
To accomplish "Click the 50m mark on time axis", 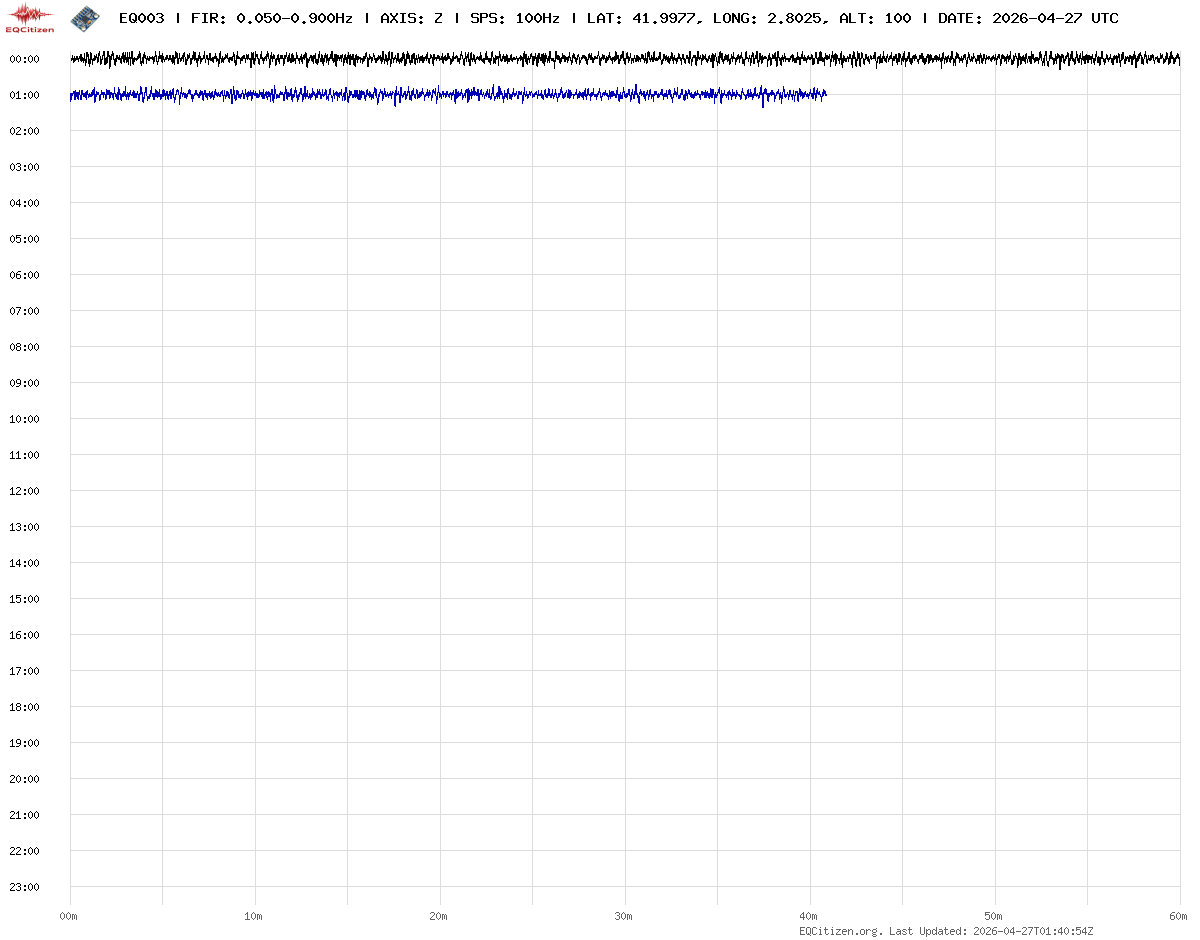I will [x=994, y=916].
